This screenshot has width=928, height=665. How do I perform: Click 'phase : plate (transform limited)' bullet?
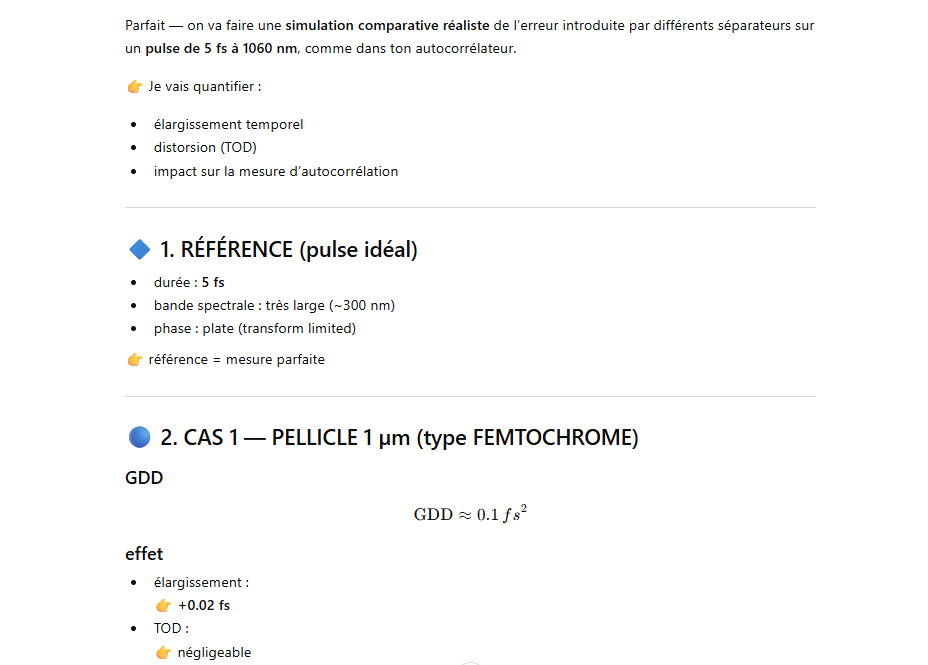255,328
